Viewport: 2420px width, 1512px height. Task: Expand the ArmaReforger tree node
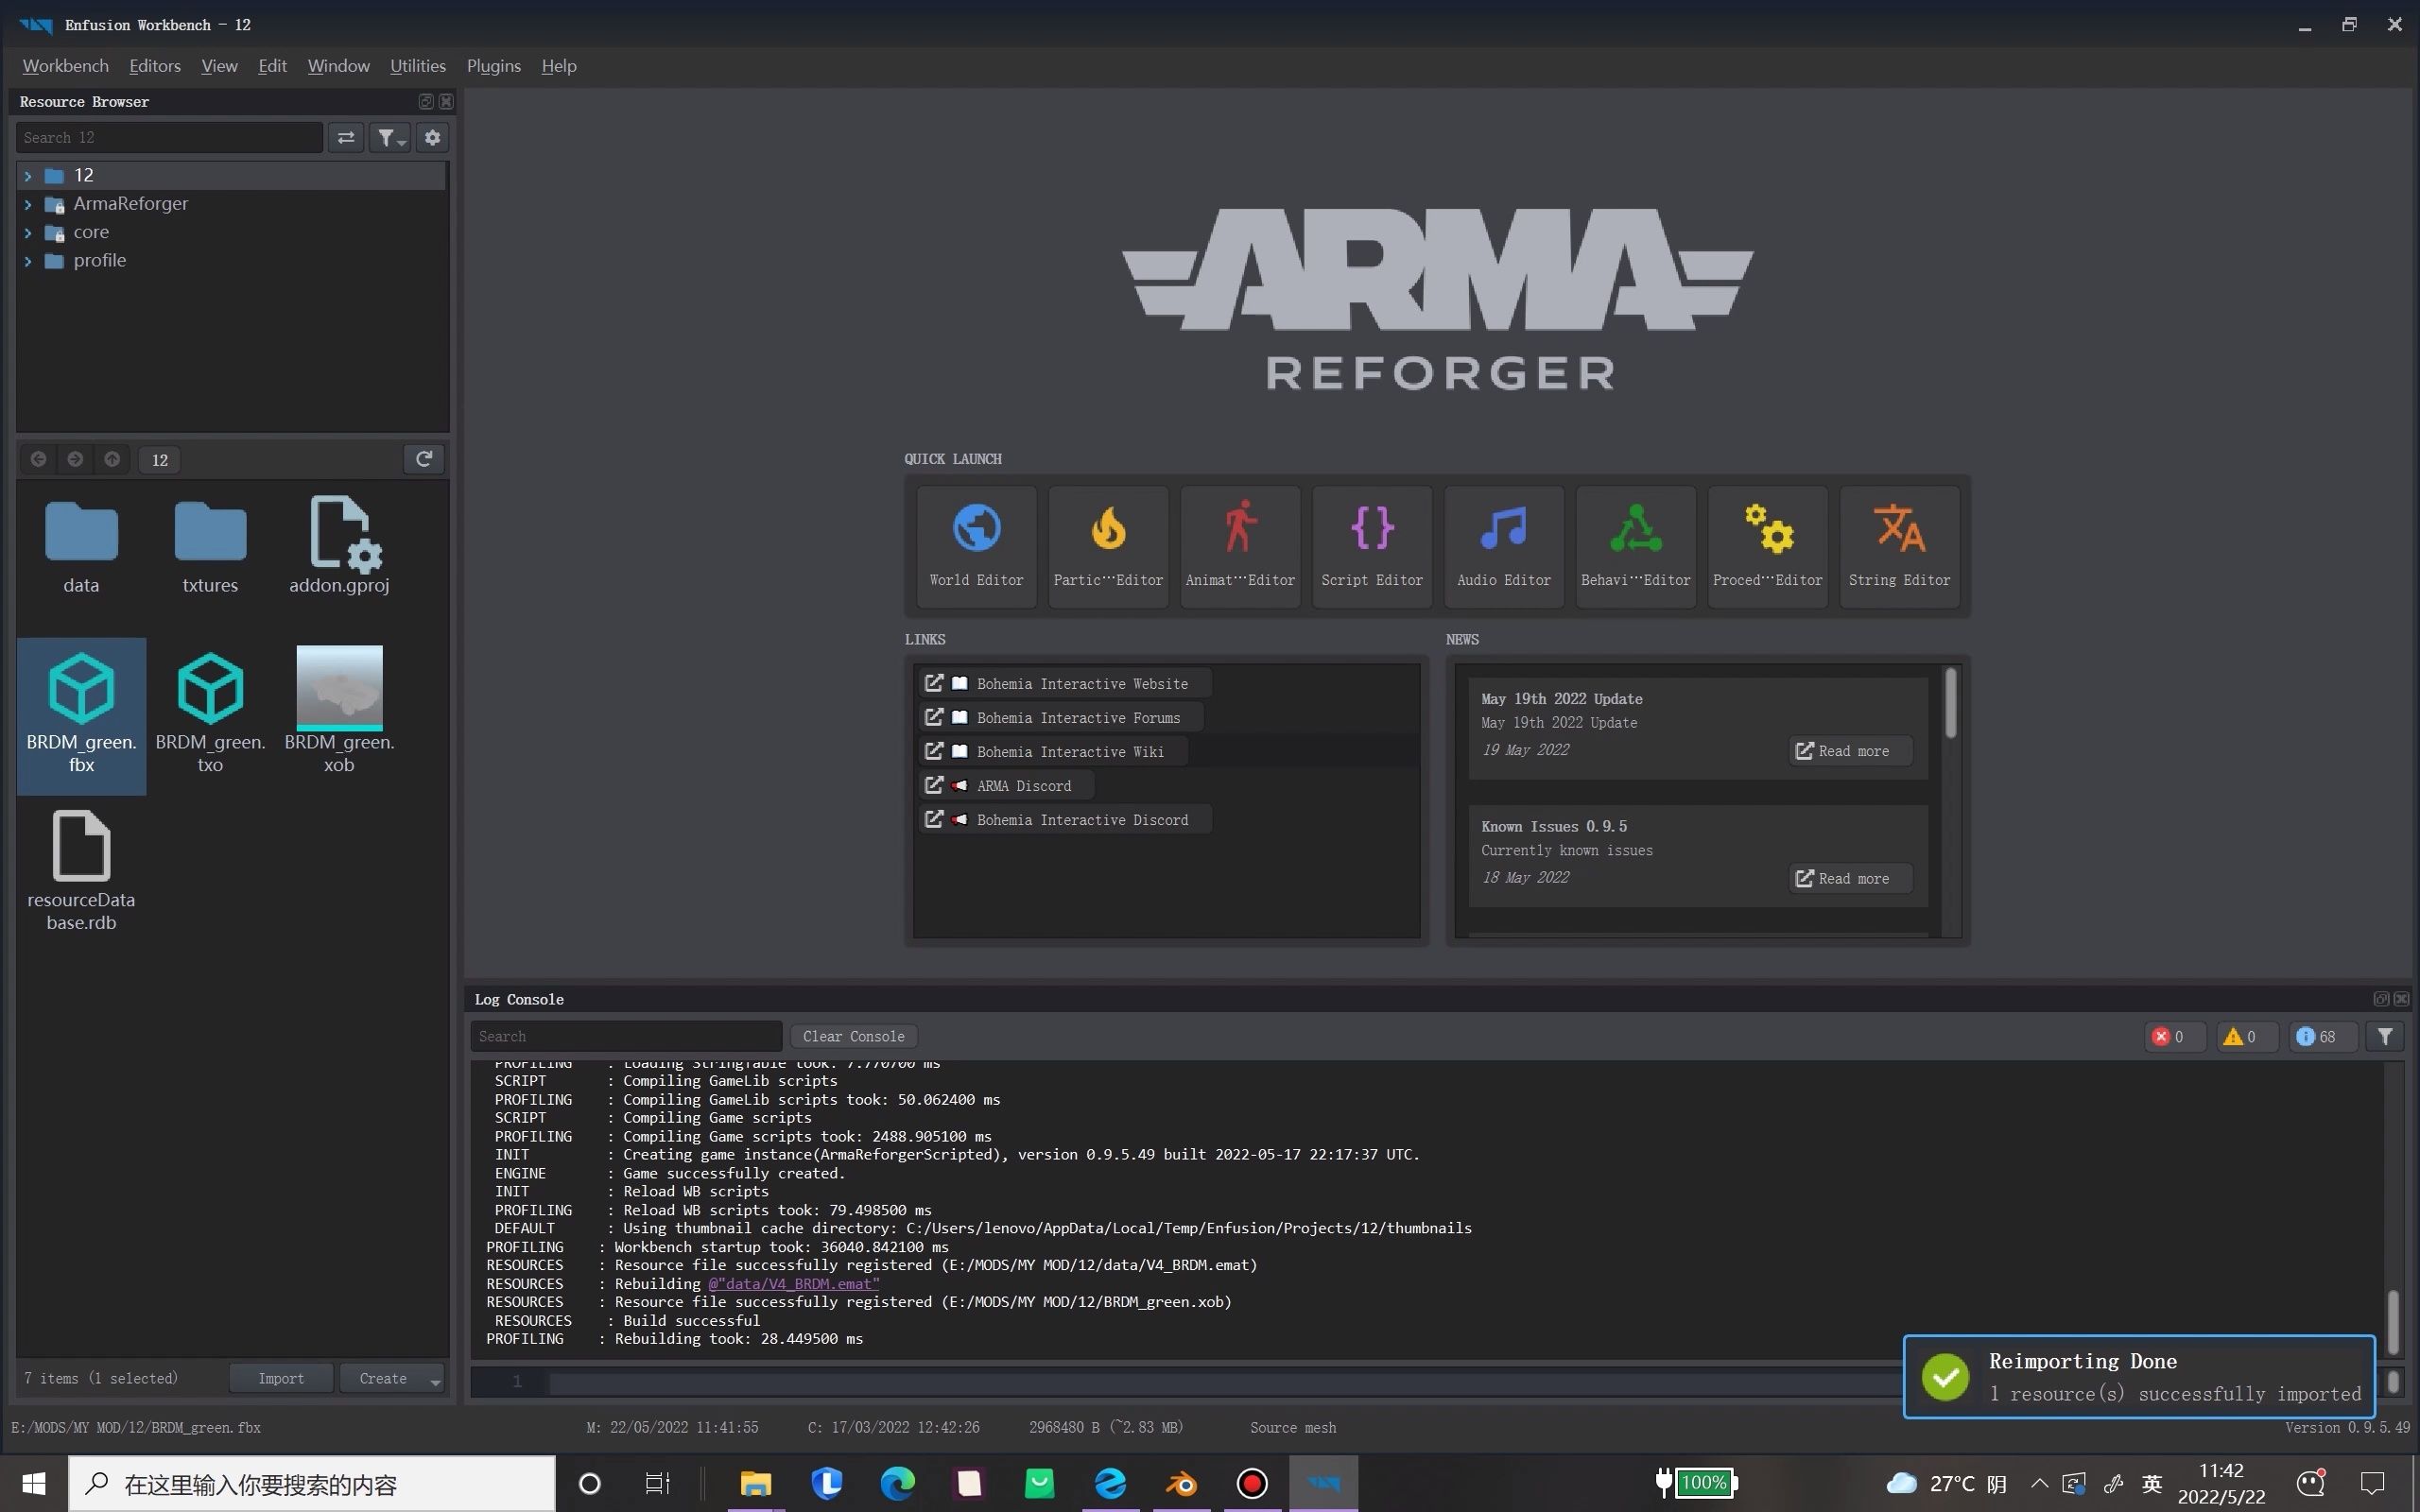pos(28,204)
